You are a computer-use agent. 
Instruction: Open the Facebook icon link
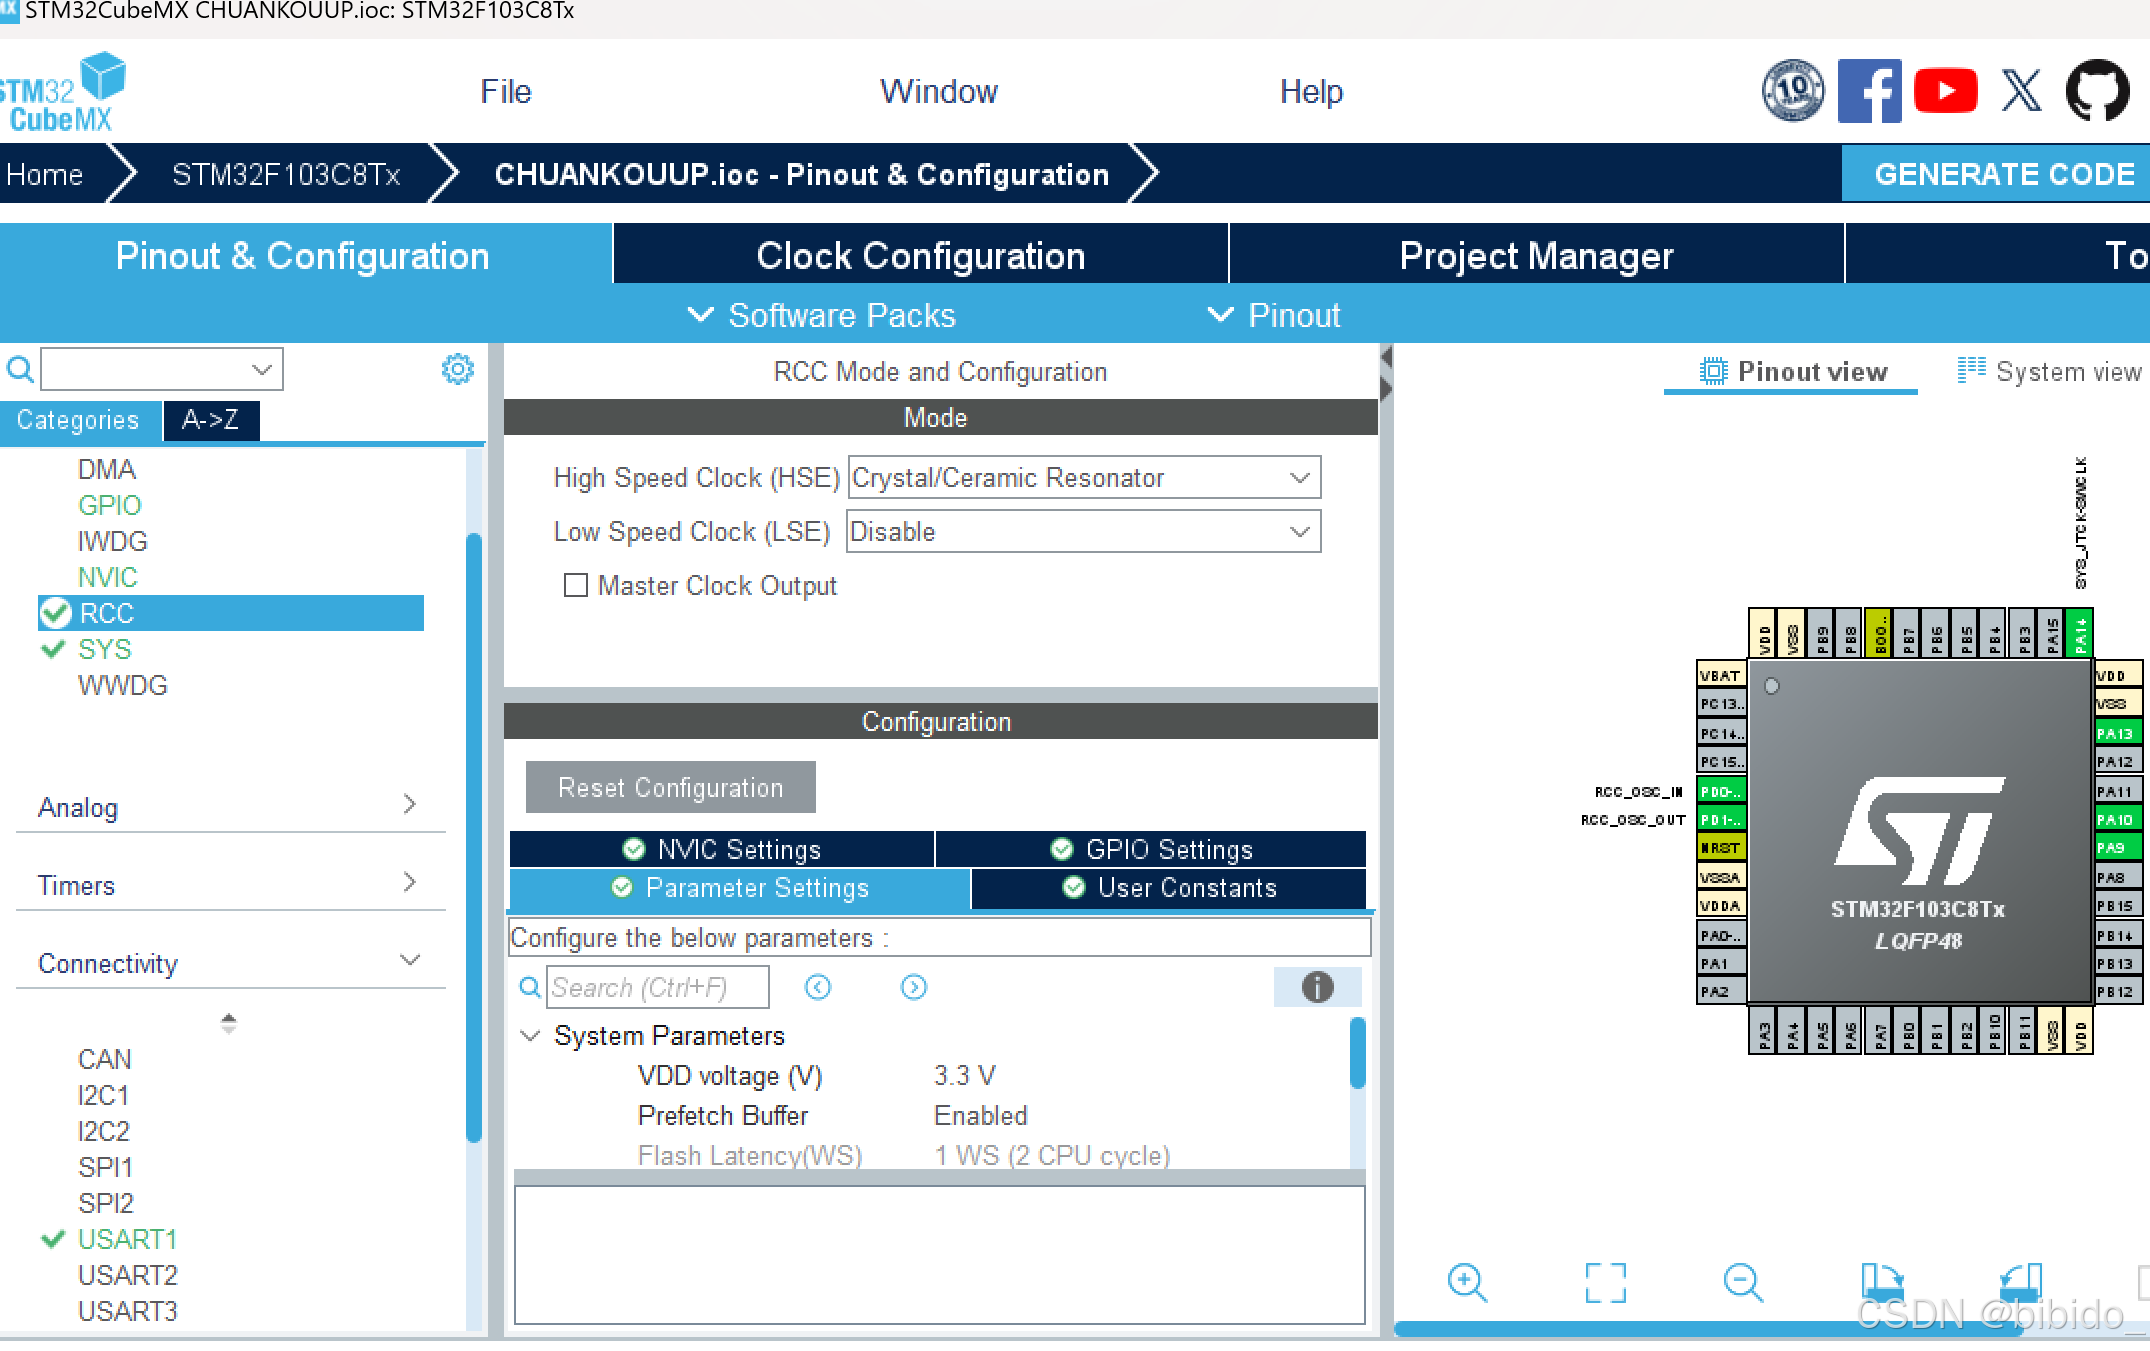1868,91
